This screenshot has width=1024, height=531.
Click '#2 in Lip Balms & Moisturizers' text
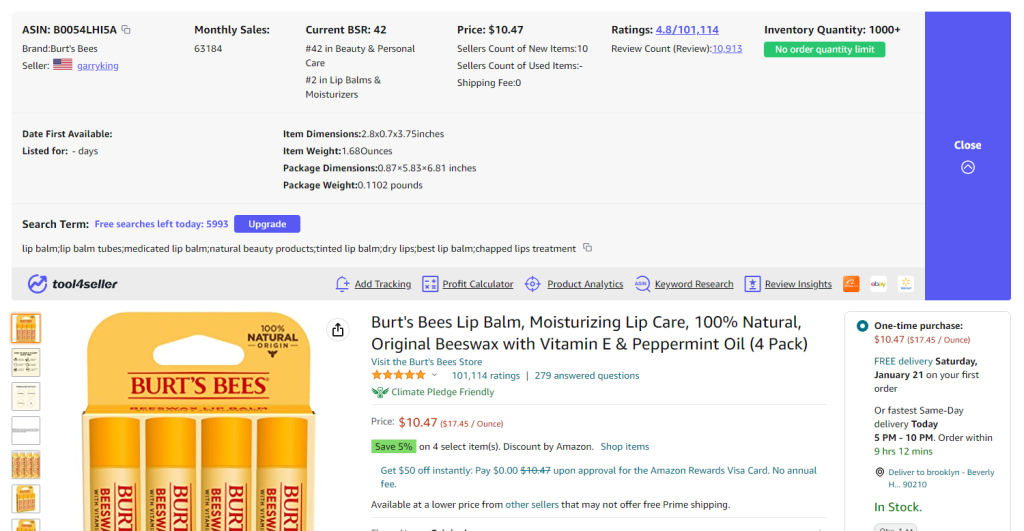point(344,87)
